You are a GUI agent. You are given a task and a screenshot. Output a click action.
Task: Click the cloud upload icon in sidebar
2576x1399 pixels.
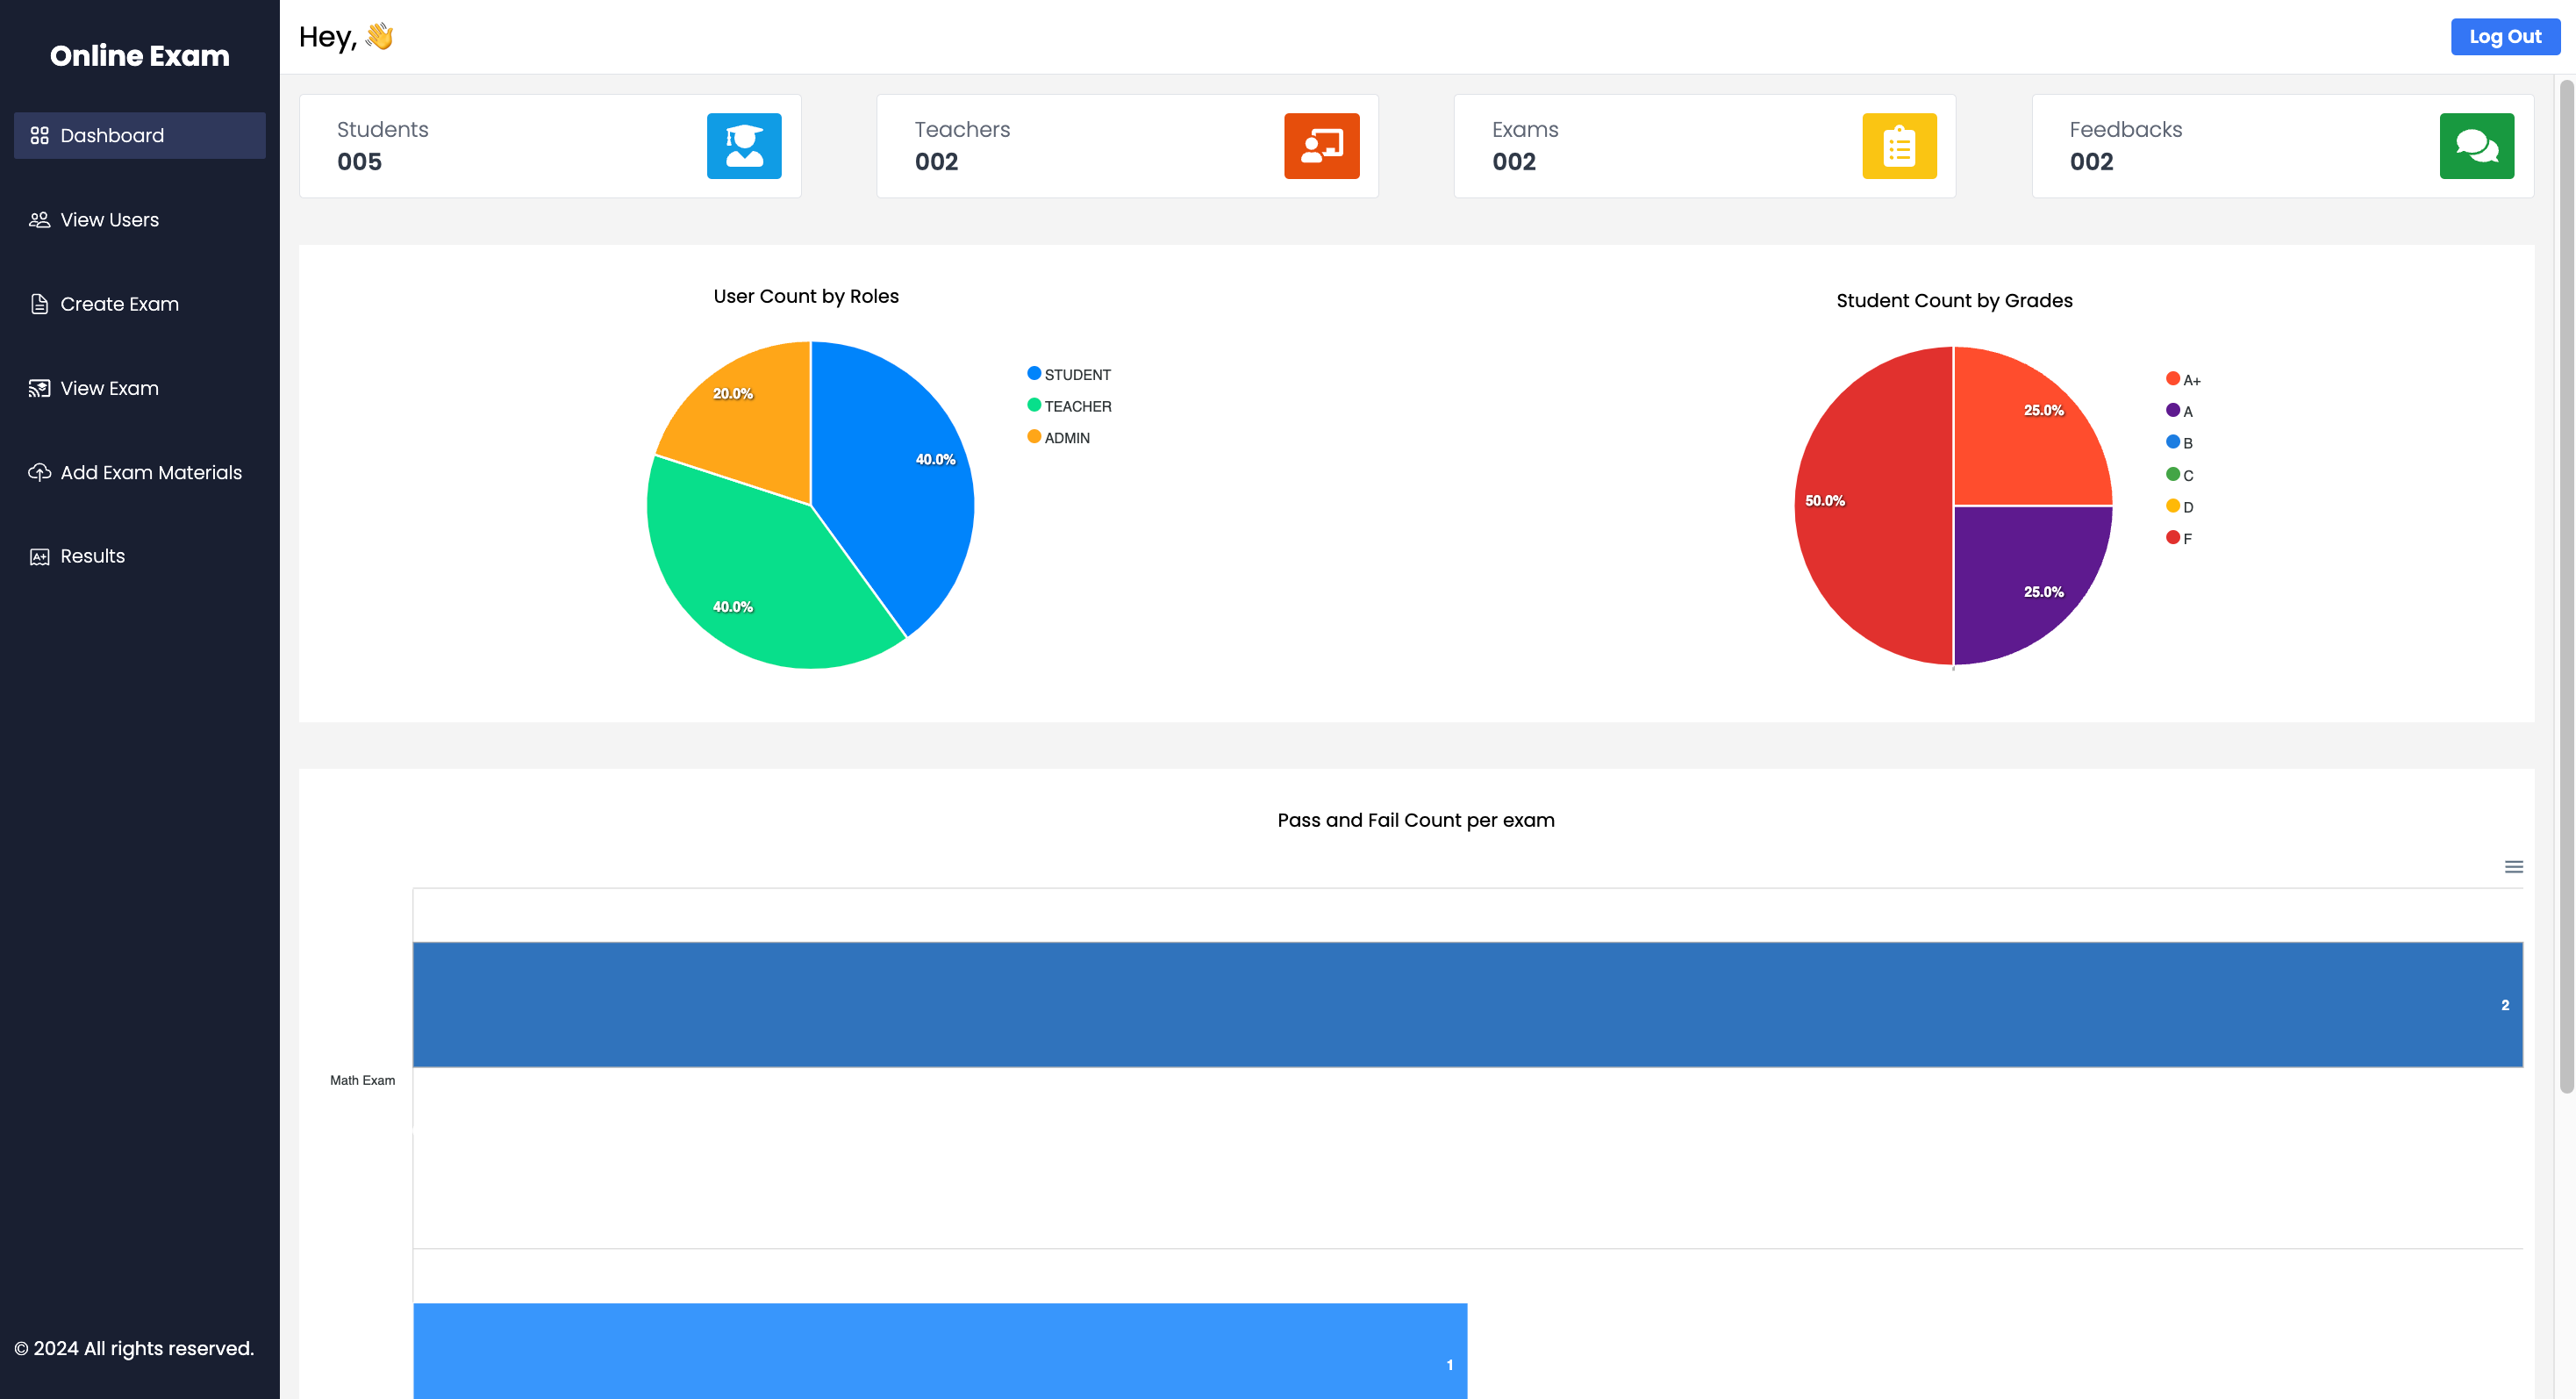point(39,472)
